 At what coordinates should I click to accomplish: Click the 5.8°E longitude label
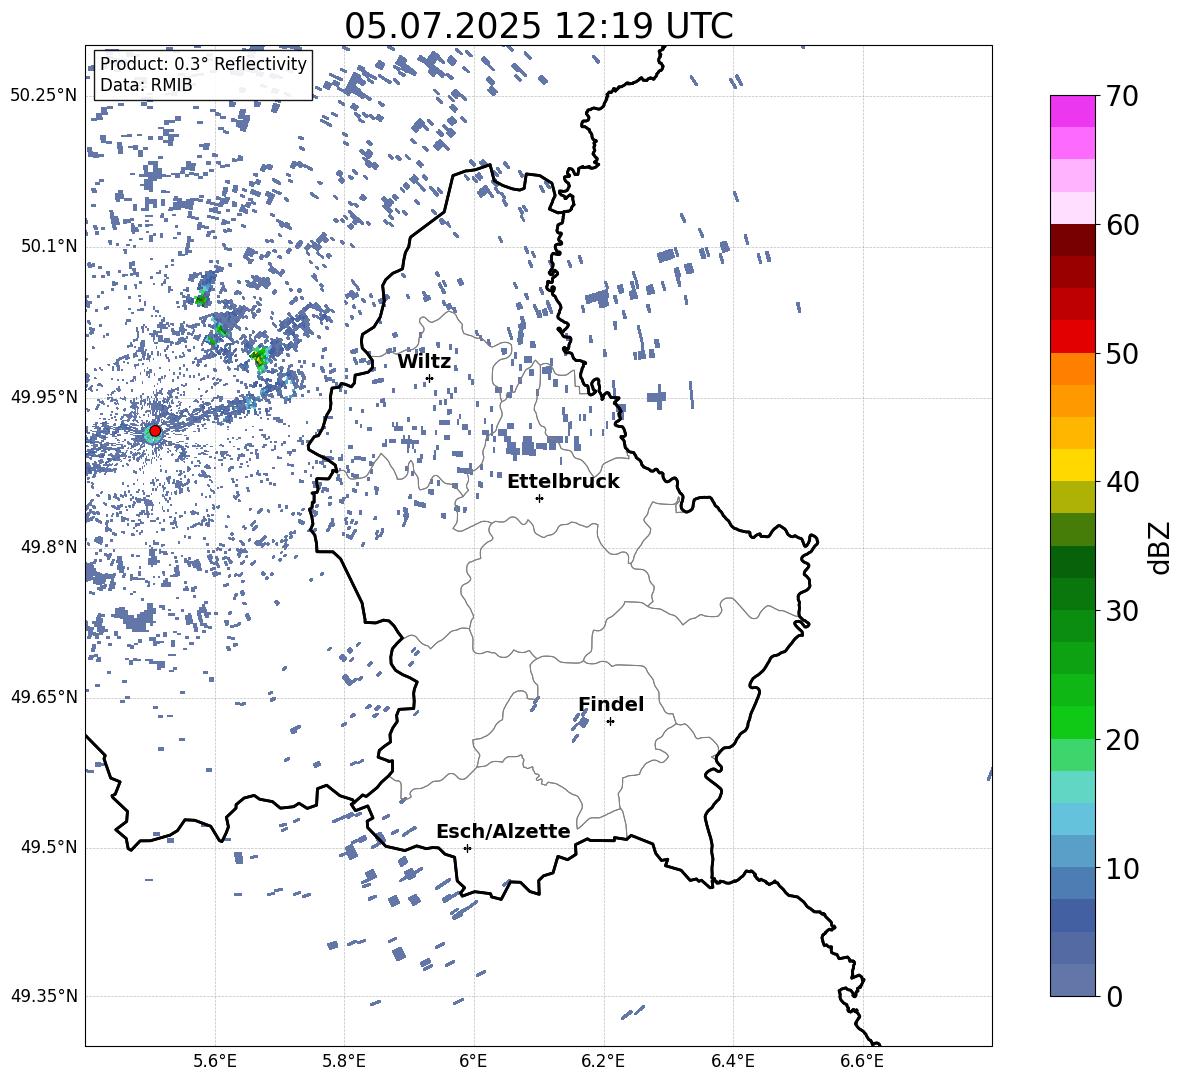pos(344,1061)
